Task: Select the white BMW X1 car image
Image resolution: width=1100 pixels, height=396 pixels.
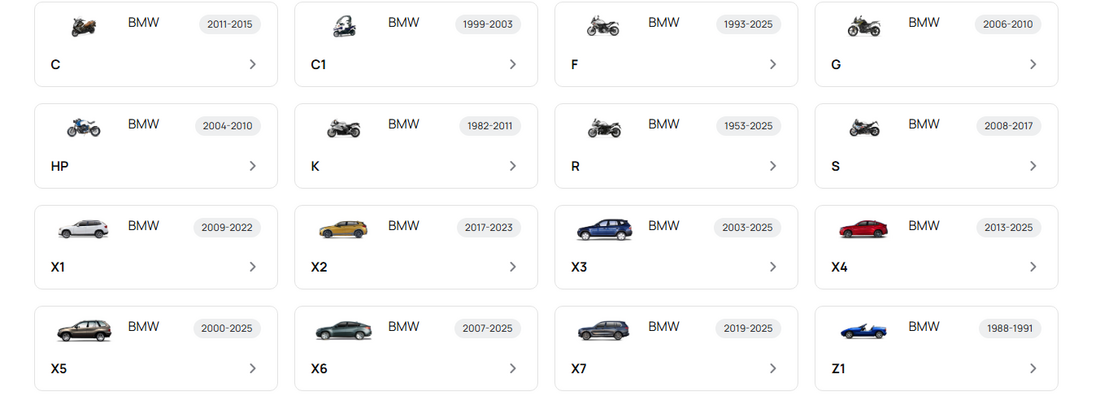Action: [x=83, y=229]
